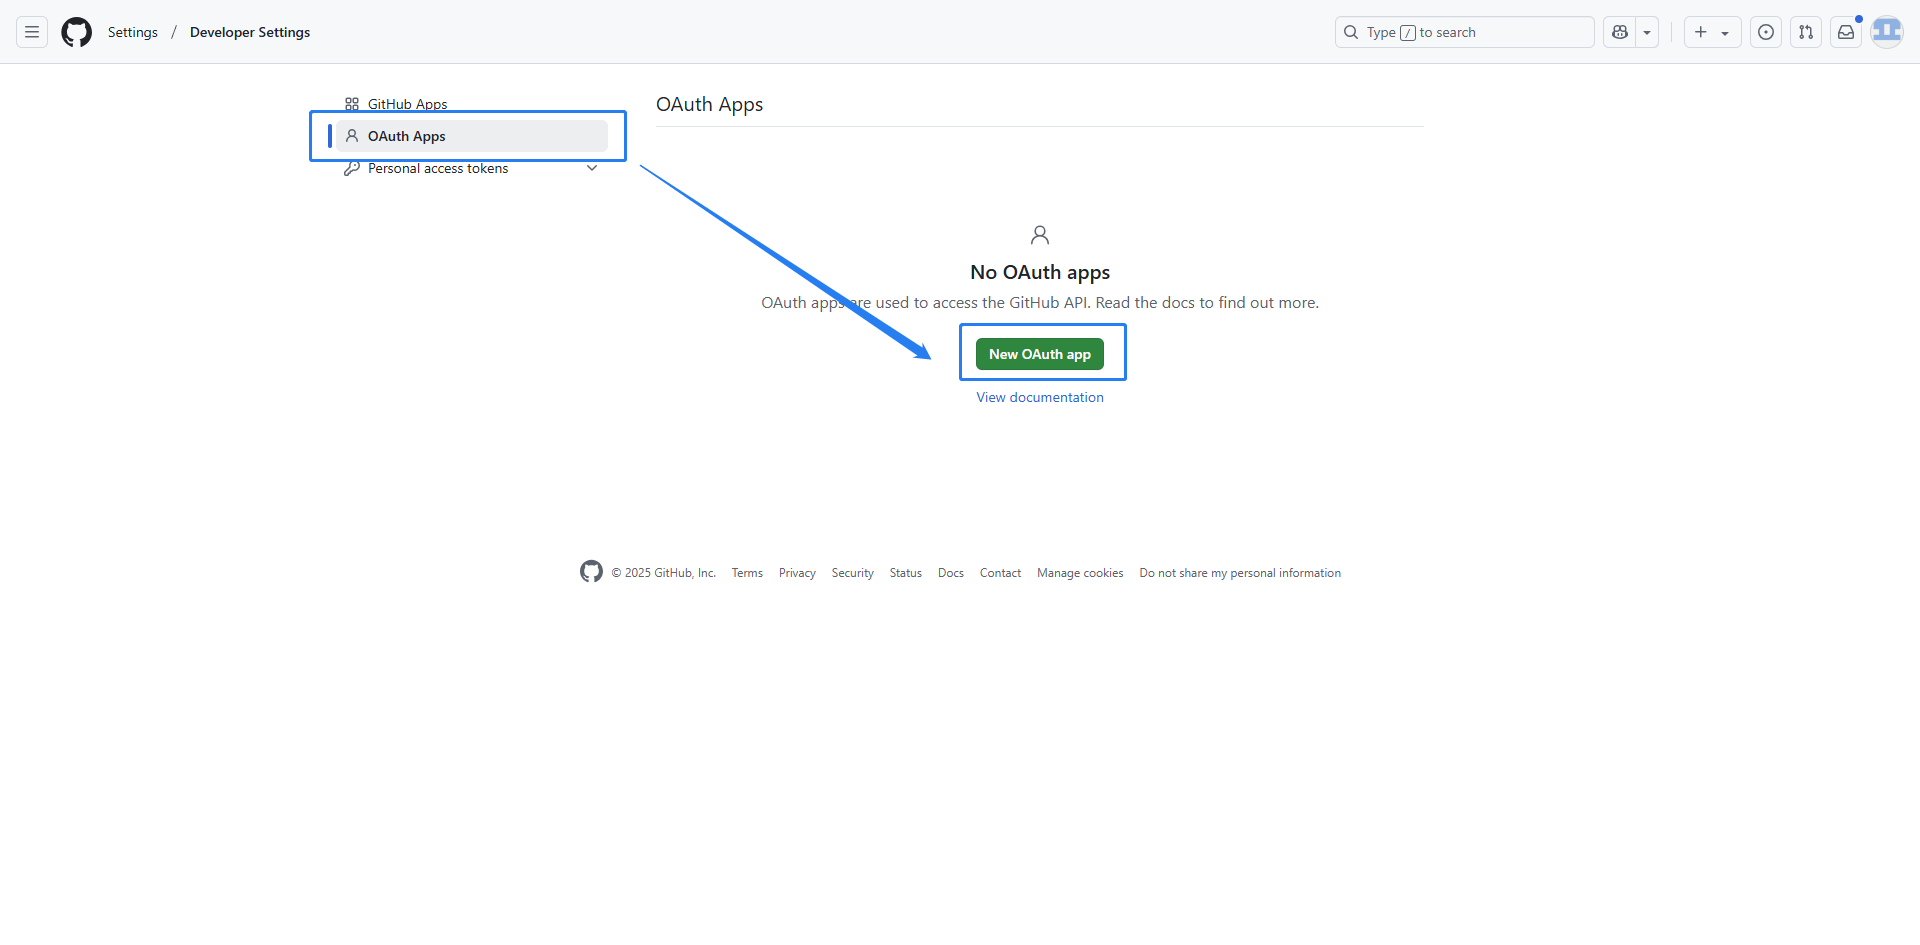Expand the Copilot dropdown arrow
Image resolution: width=1920 pixels, height=945 pixels.
1647,32
